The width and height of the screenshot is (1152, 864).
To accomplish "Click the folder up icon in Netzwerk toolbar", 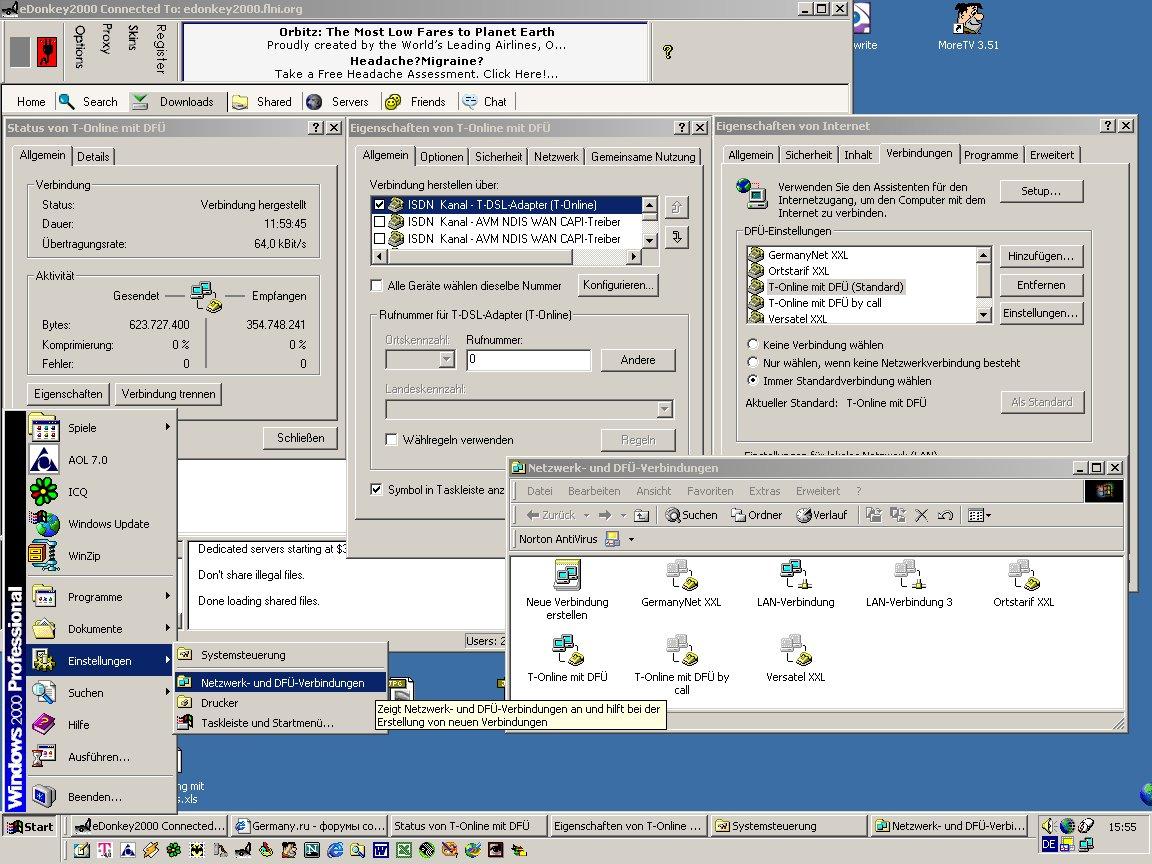I will tap(641, 515).
